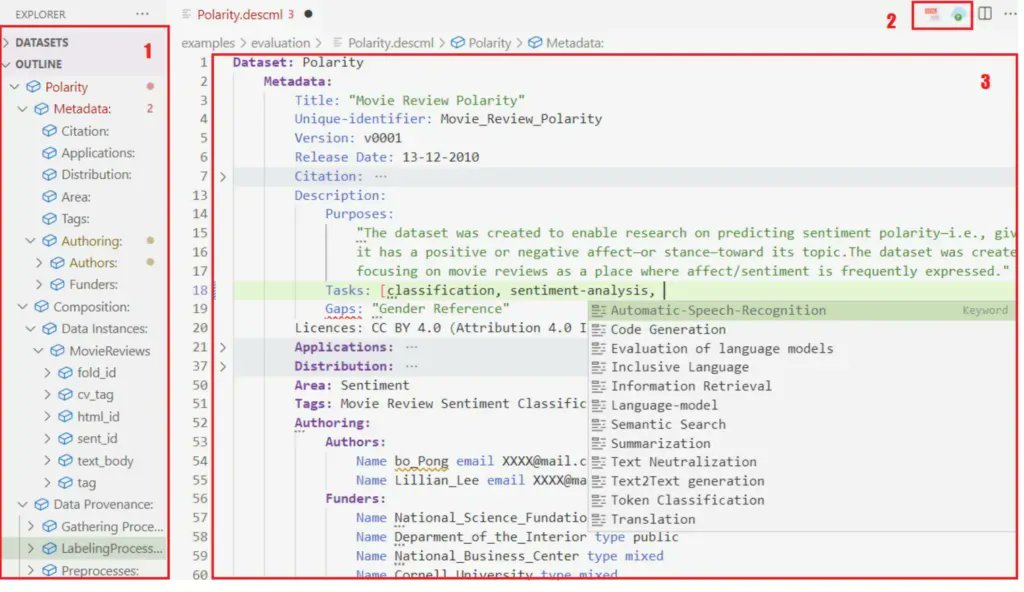Click the split editor icon
The image size is (1024, 592).
pyautogui.click(x=985, y=13)
